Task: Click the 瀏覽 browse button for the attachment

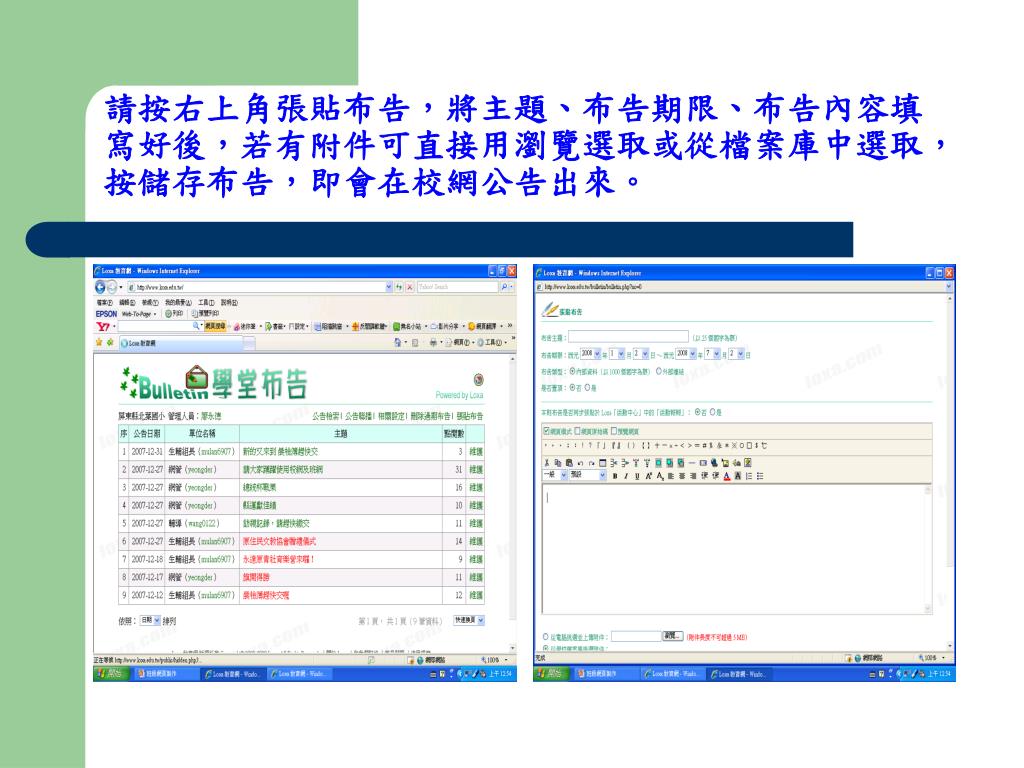Action: [x=673, y=635]
